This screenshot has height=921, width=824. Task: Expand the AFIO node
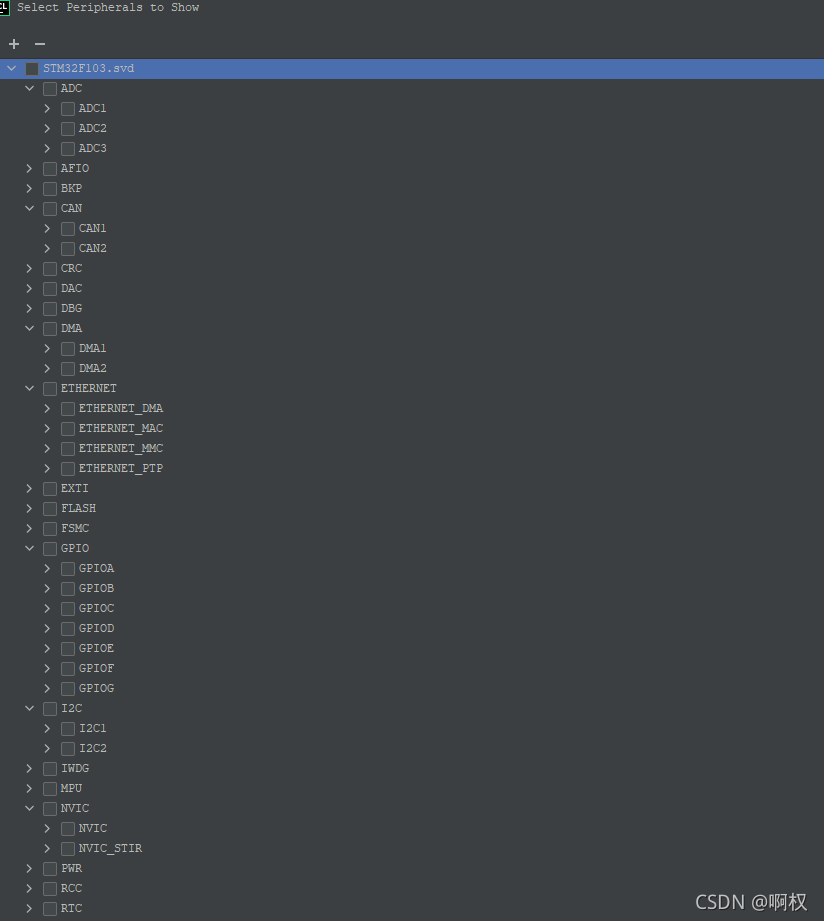pyautogui.click(x=29, y=168)
